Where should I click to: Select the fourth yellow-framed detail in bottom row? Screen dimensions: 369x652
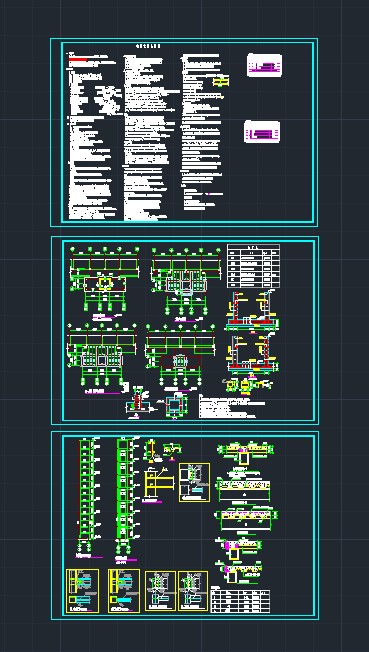click(193, 591)
